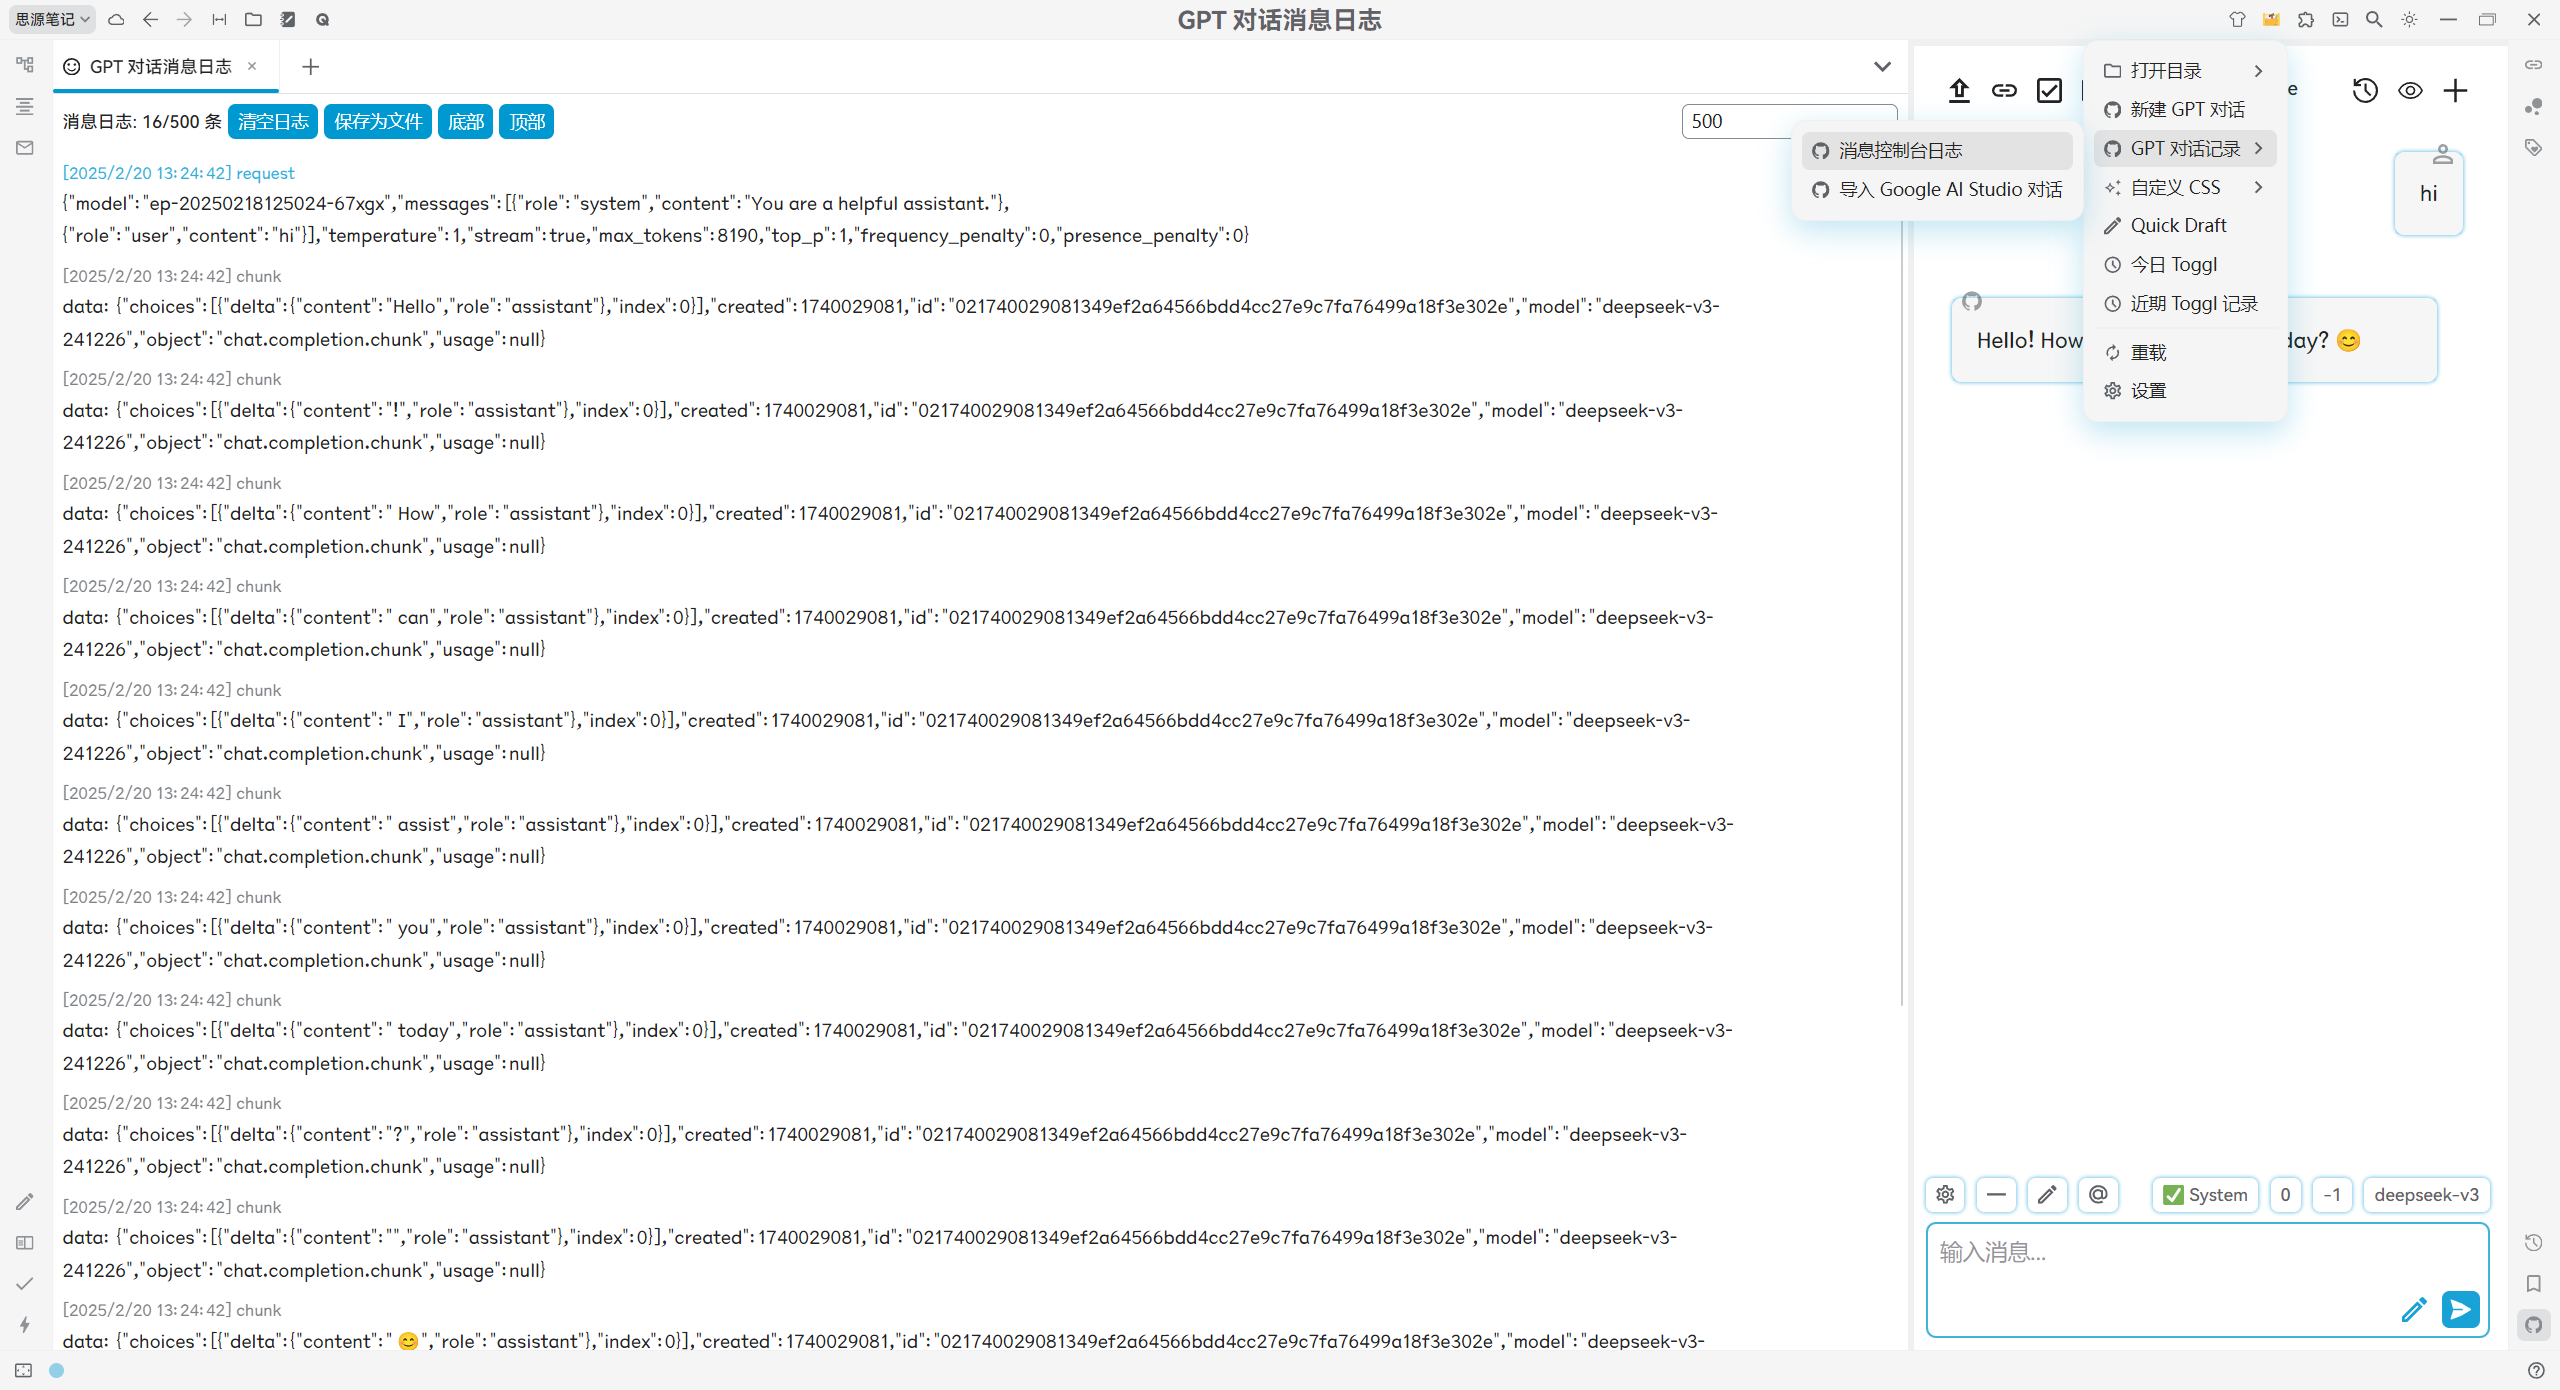Open chat history clock icon

(x=2365, y=91)
